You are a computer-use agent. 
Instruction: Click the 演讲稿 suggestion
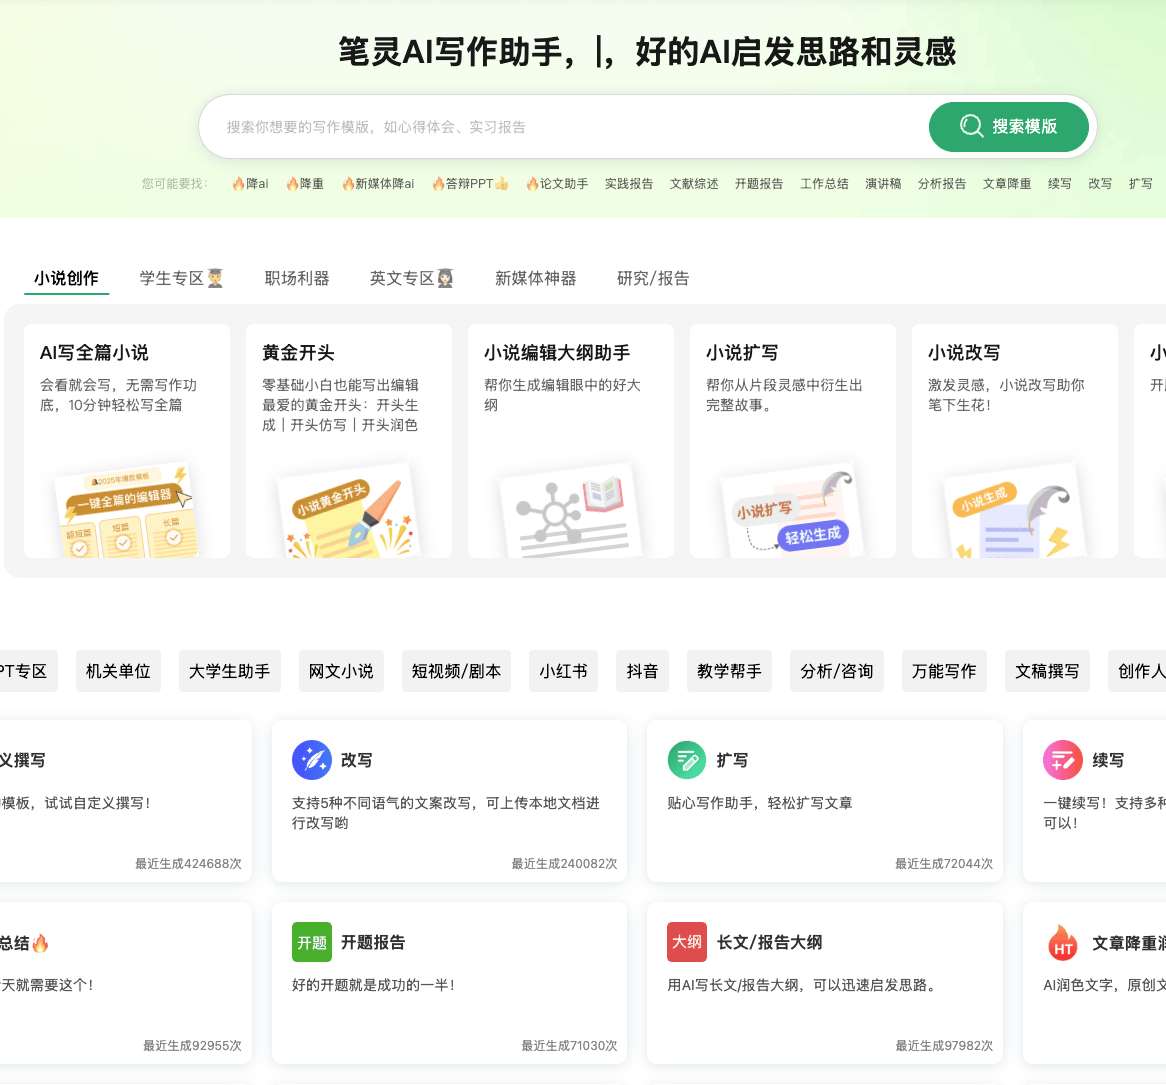tap(883, 184)
